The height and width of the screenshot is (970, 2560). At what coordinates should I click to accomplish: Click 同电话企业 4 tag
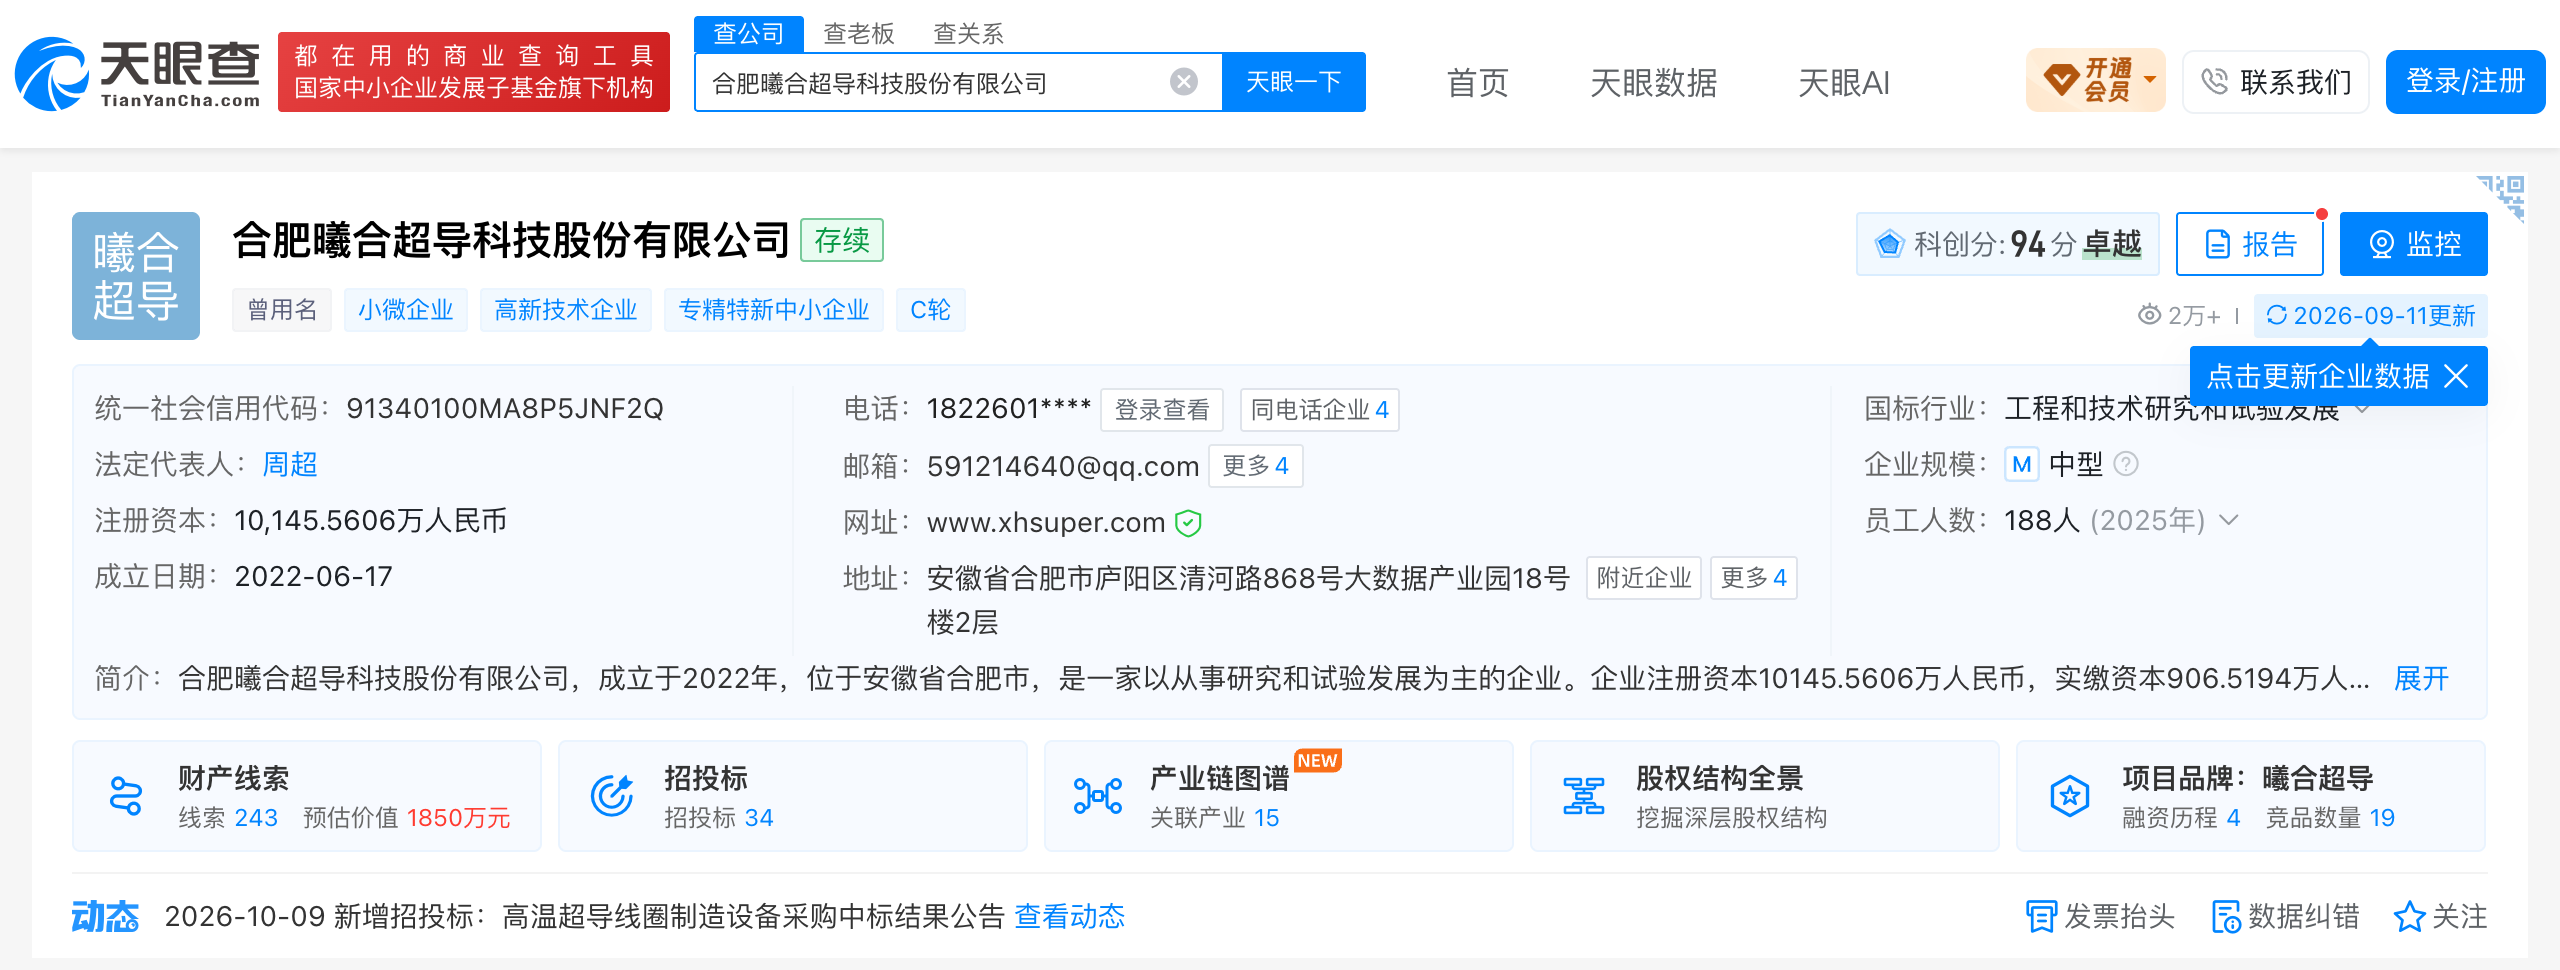[x=1320, y=410]
